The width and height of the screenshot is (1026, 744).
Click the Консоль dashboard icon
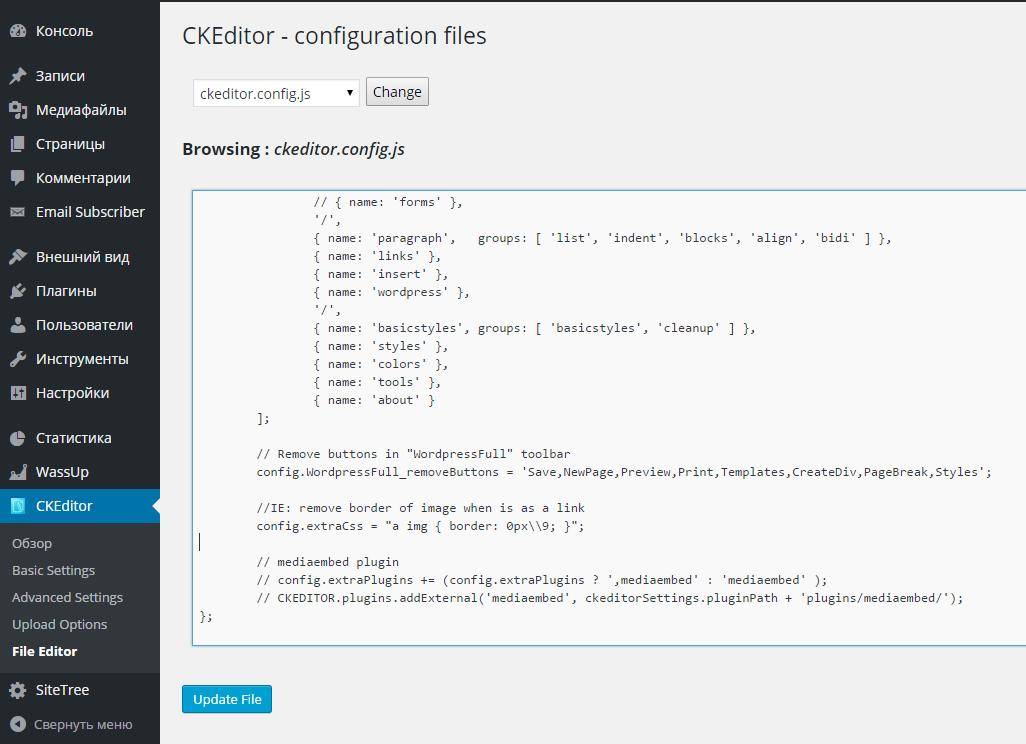coord(17,31)
